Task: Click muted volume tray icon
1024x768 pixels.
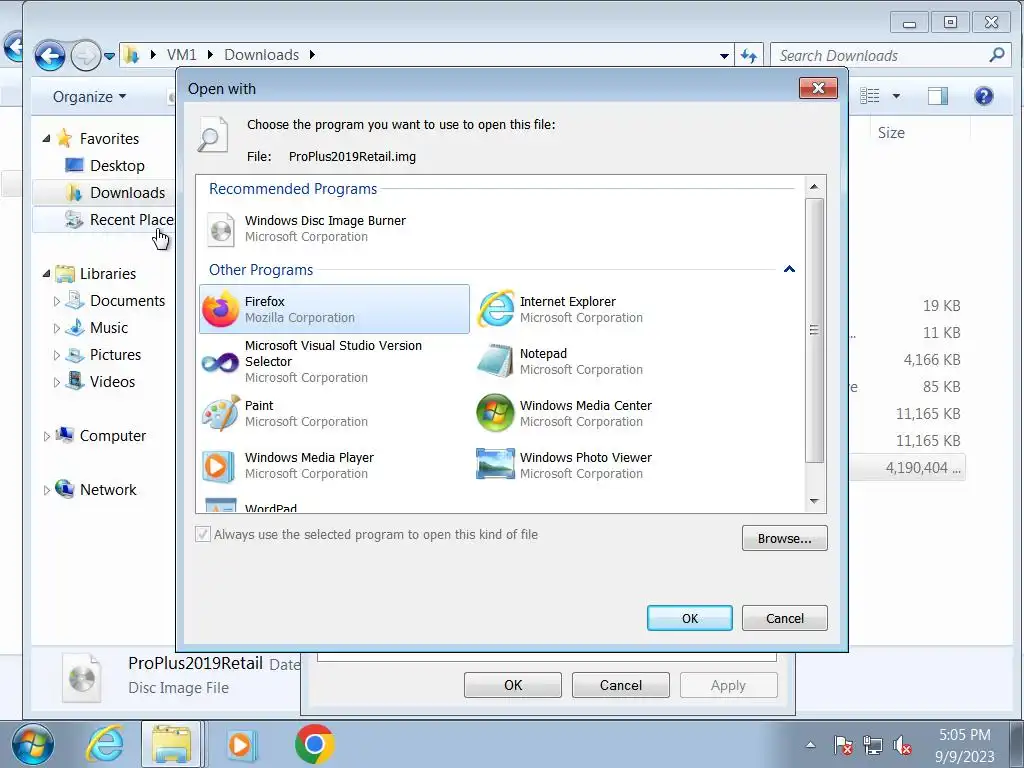Action: [903, 745]
